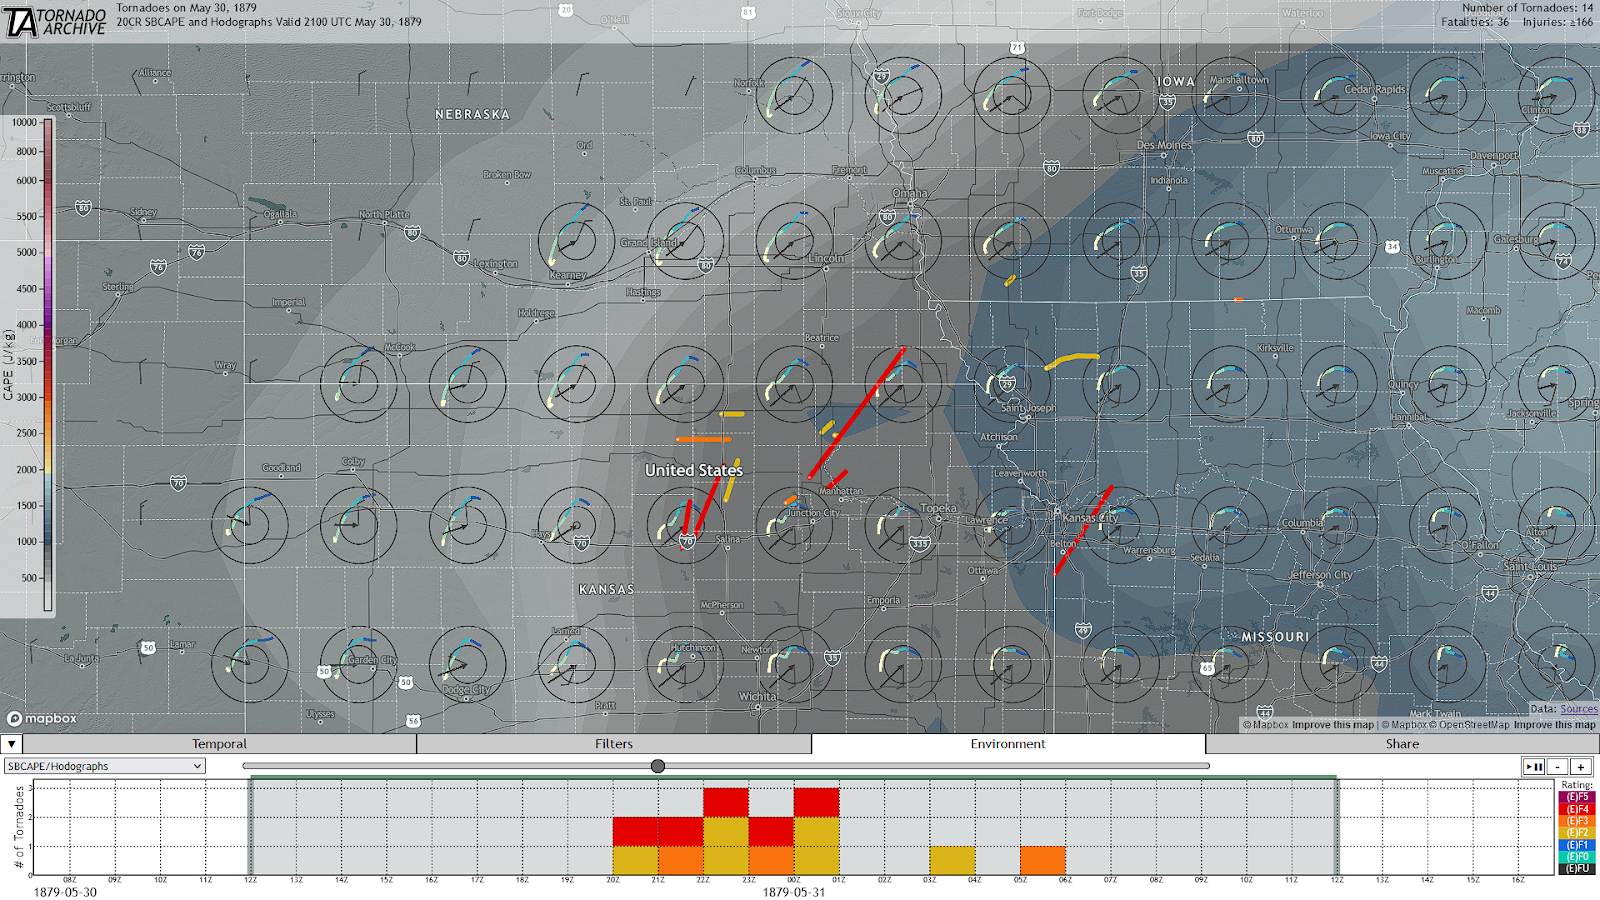The image size is (1600, 900).
Task: Open the OpenStreetMap attribution link
Action: tap(1468, 725)
